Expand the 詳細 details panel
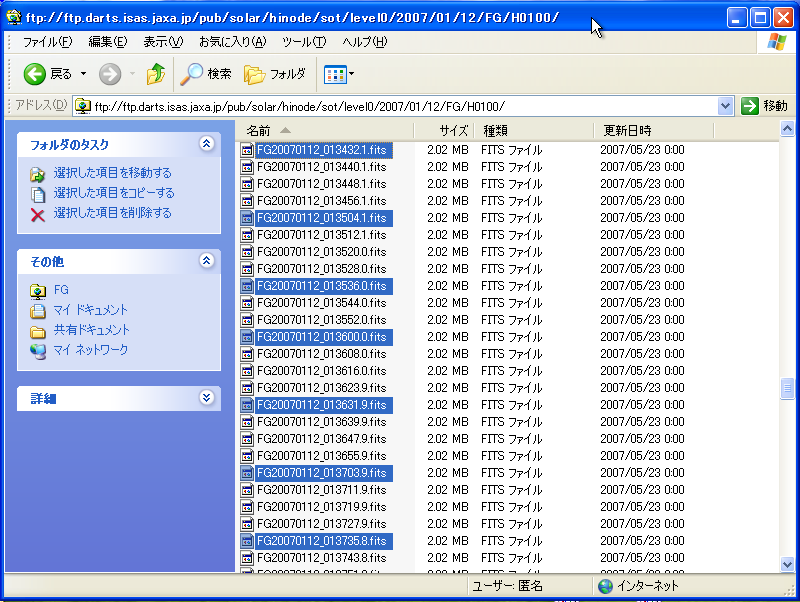 pos(207,397)
